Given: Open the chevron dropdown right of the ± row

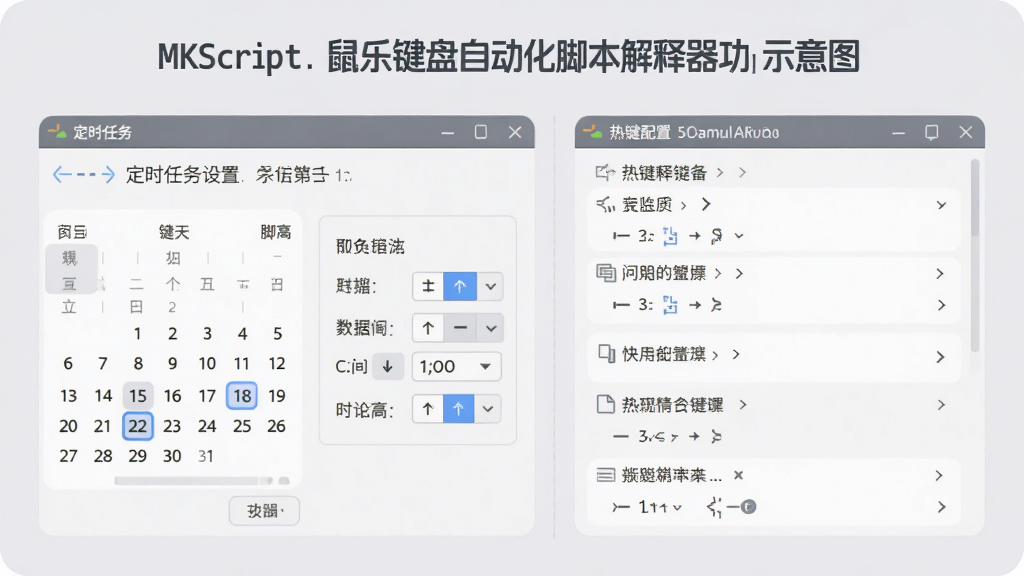Looking at the screenshot, I should pyautogui.click(x=490, y=286).
